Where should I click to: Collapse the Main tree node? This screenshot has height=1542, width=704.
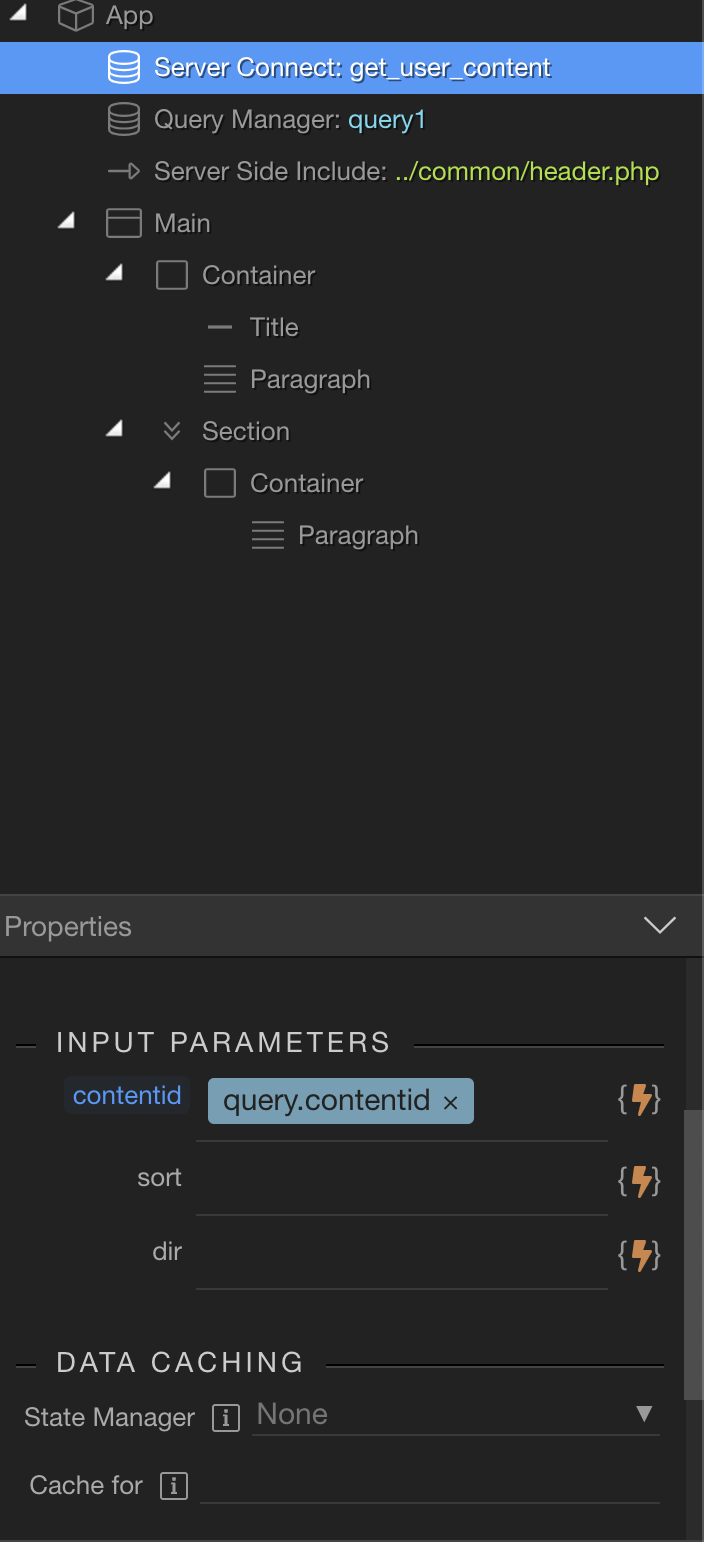66,221
